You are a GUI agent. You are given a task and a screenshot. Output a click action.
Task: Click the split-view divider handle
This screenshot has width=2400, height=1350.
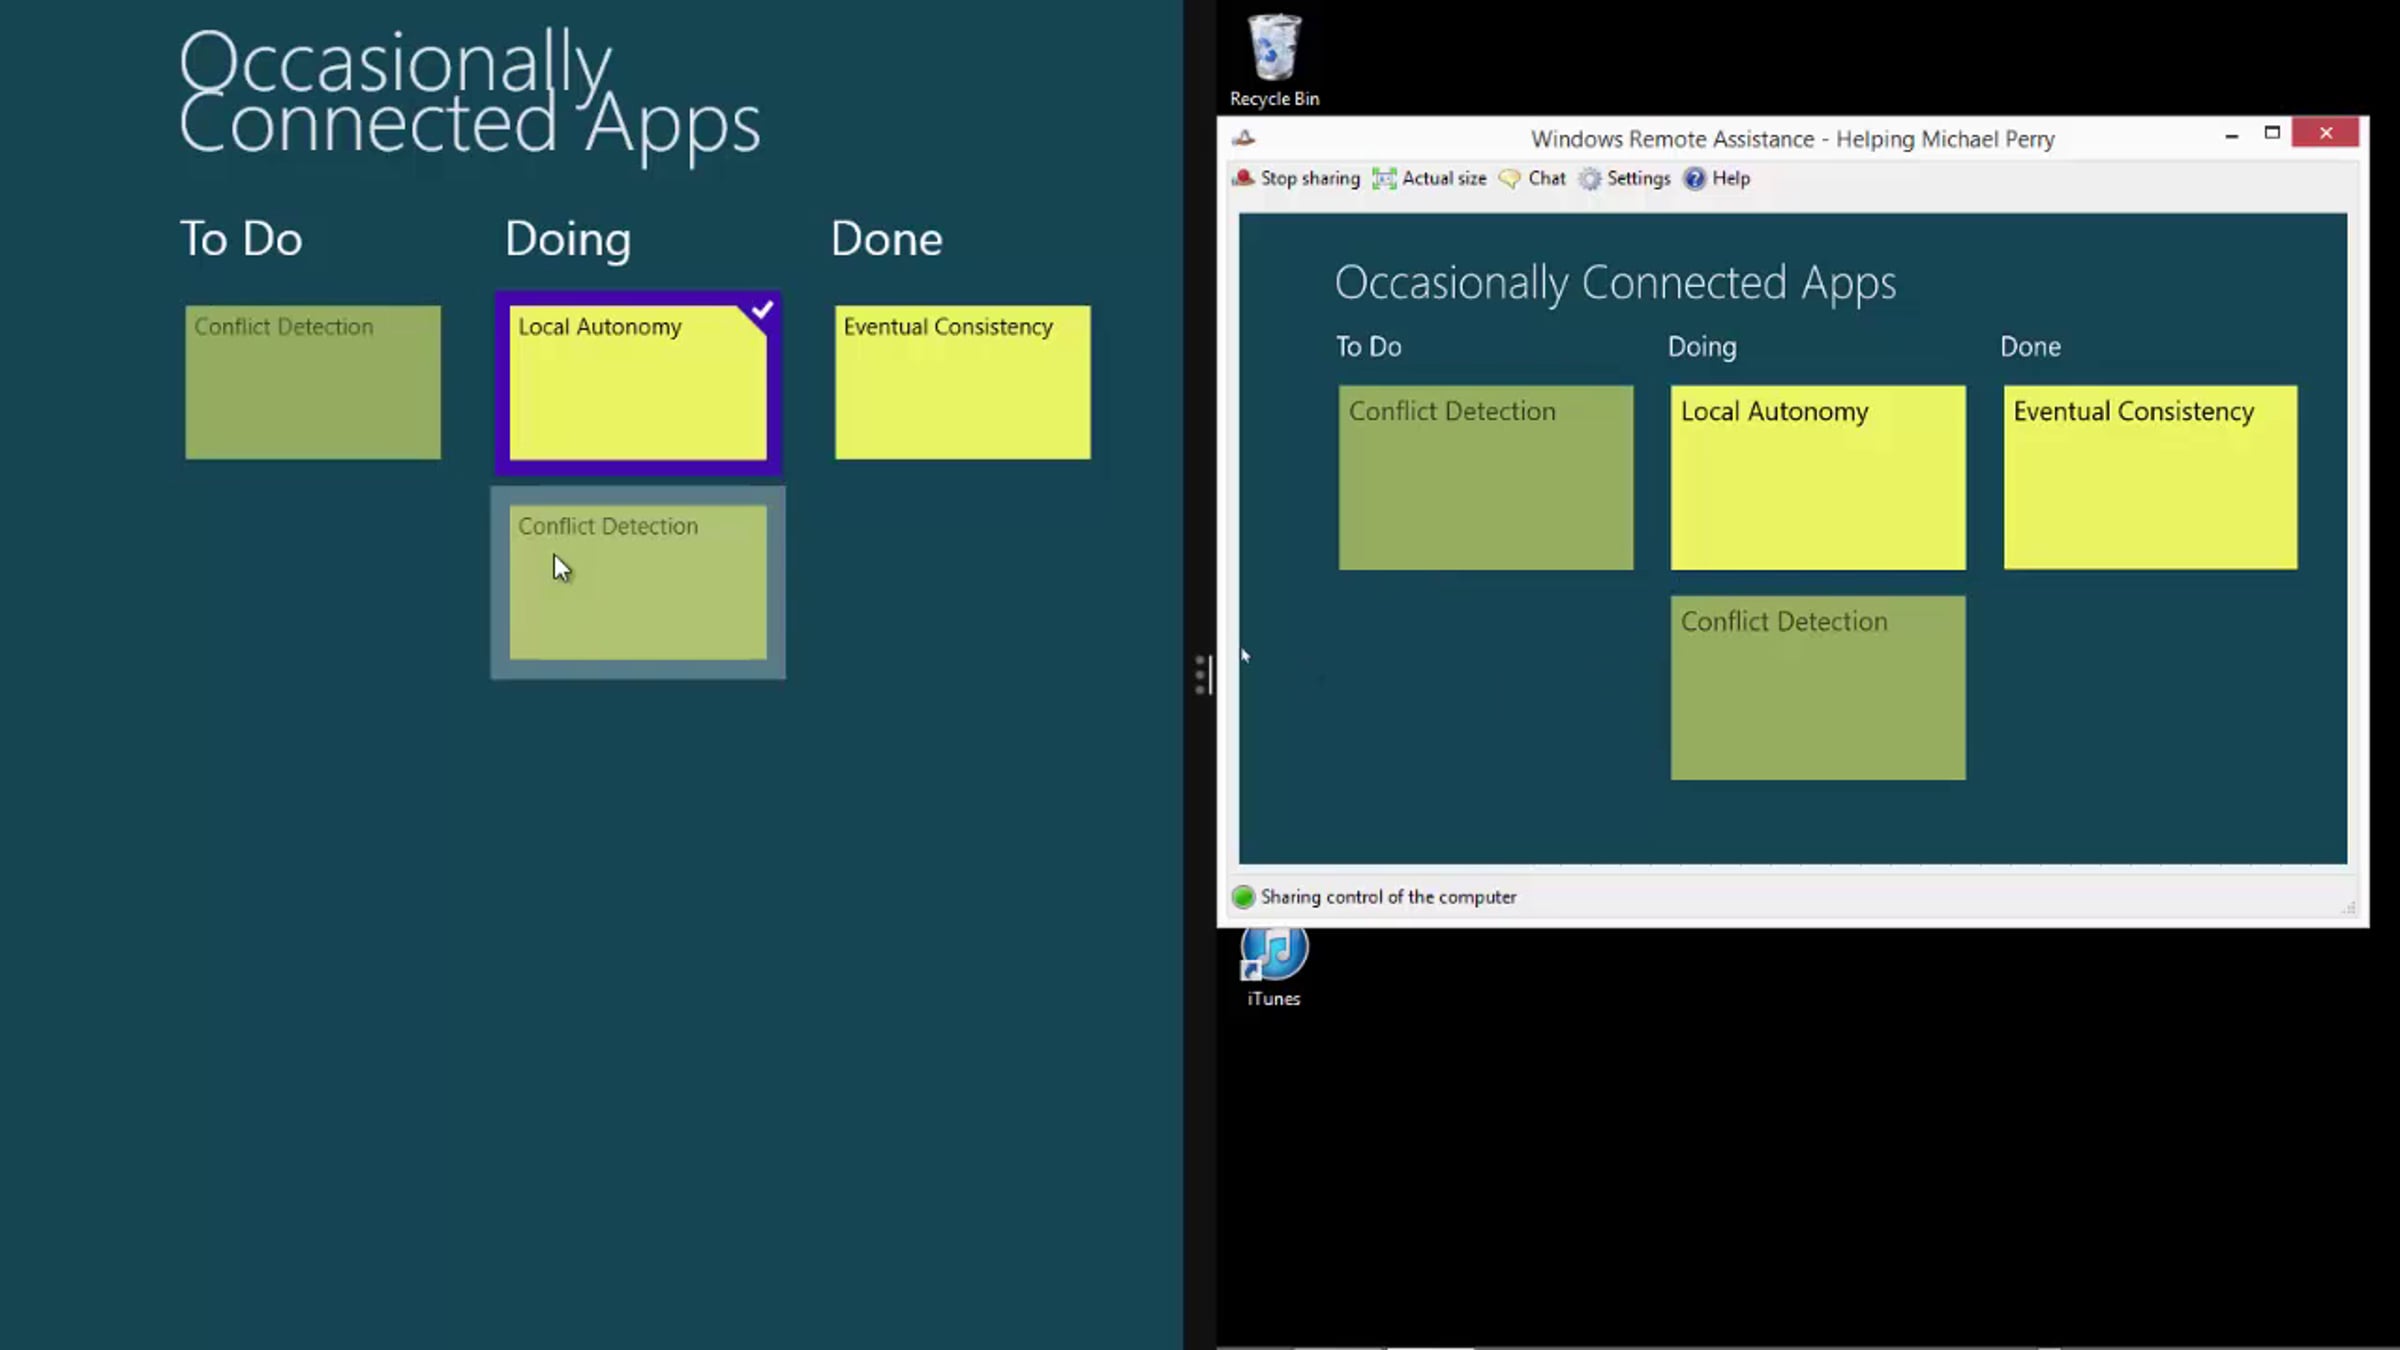[1201, 675]
